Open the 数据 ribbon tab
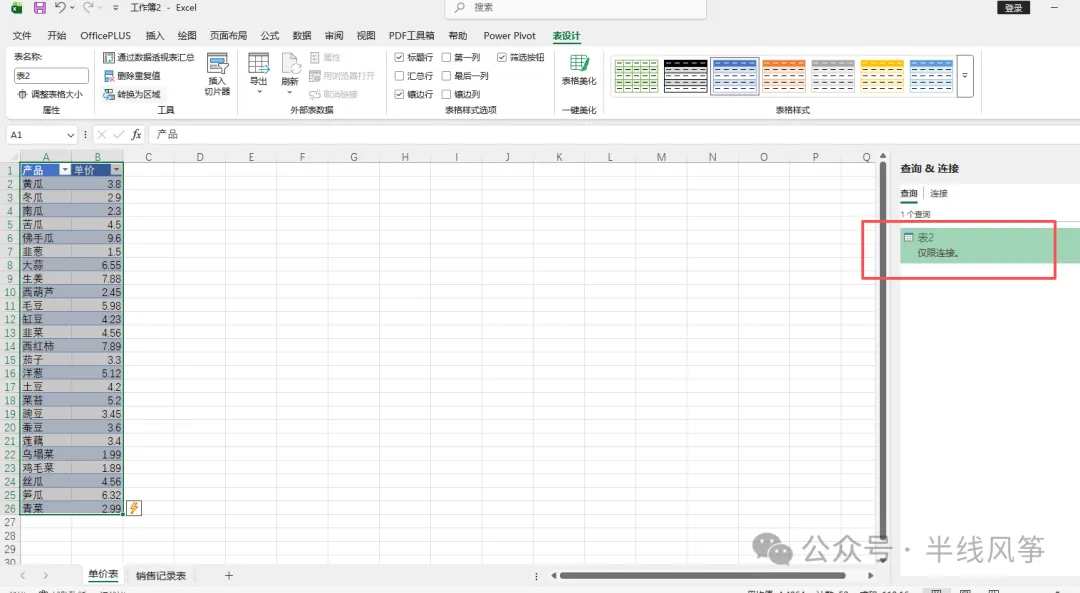 coord(302,36)
